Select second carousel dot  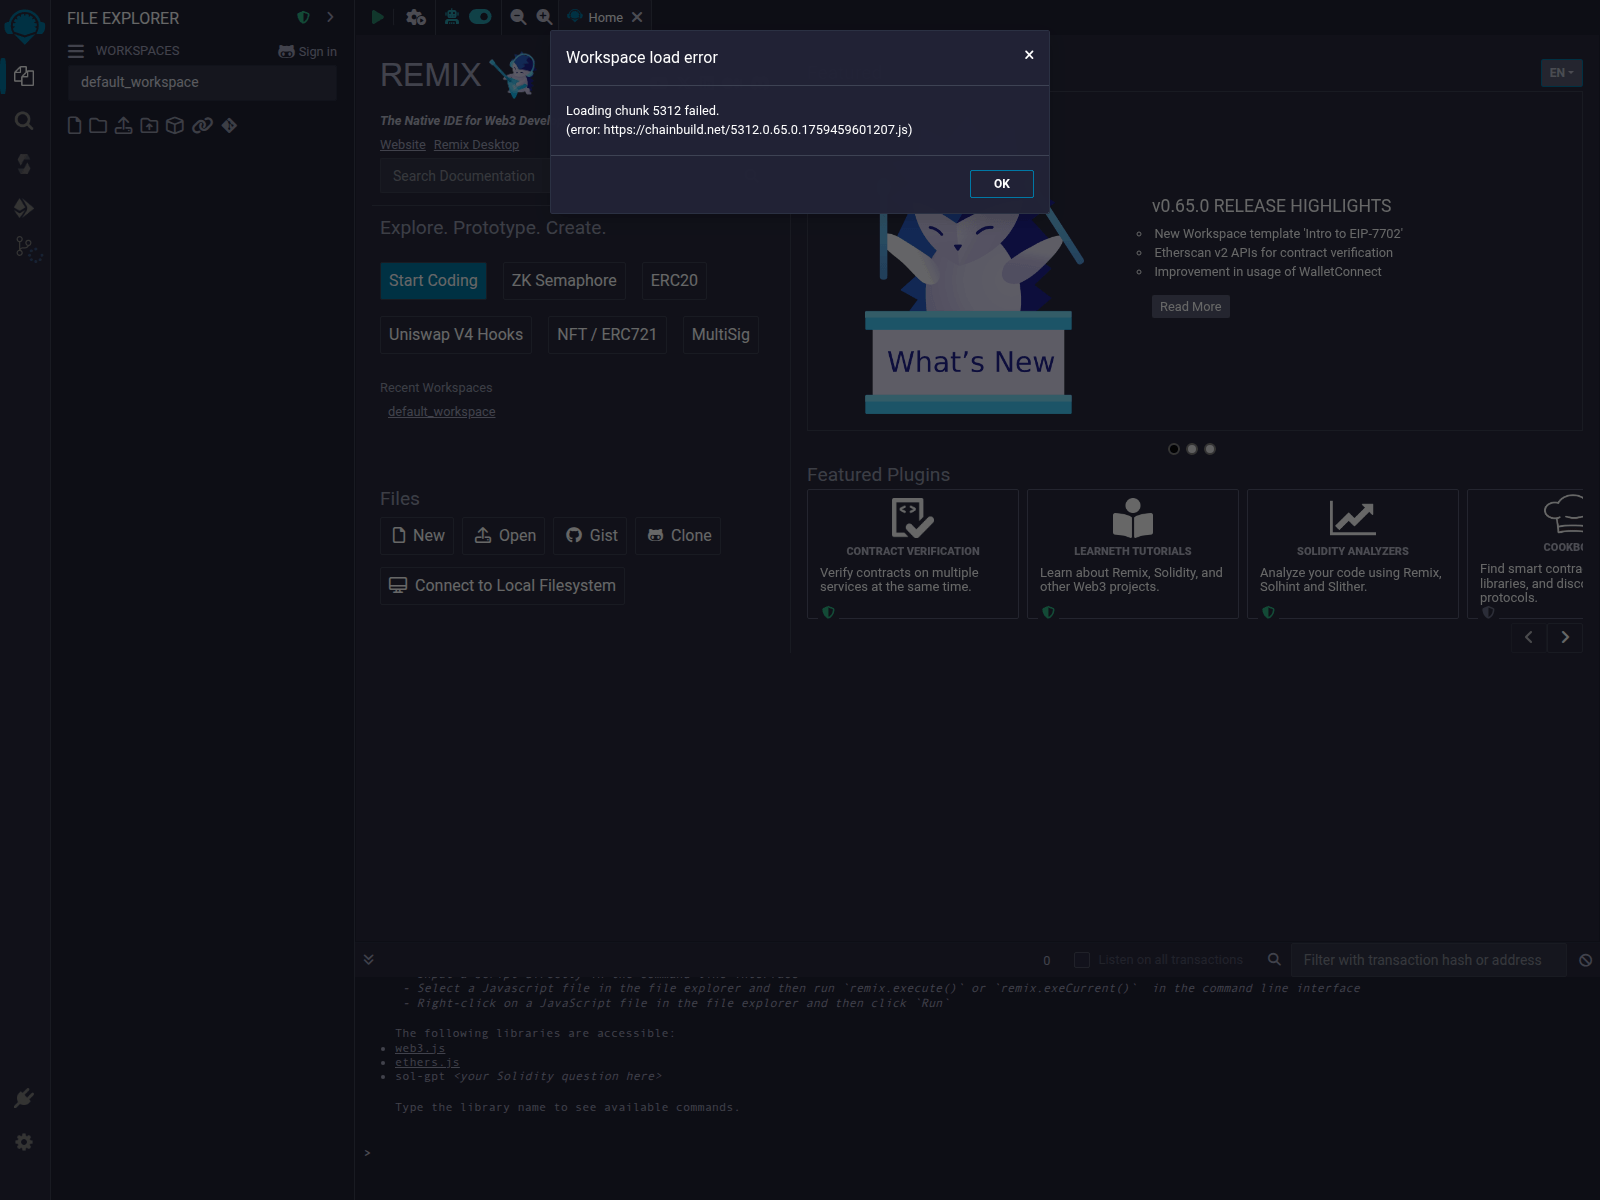1192,449
